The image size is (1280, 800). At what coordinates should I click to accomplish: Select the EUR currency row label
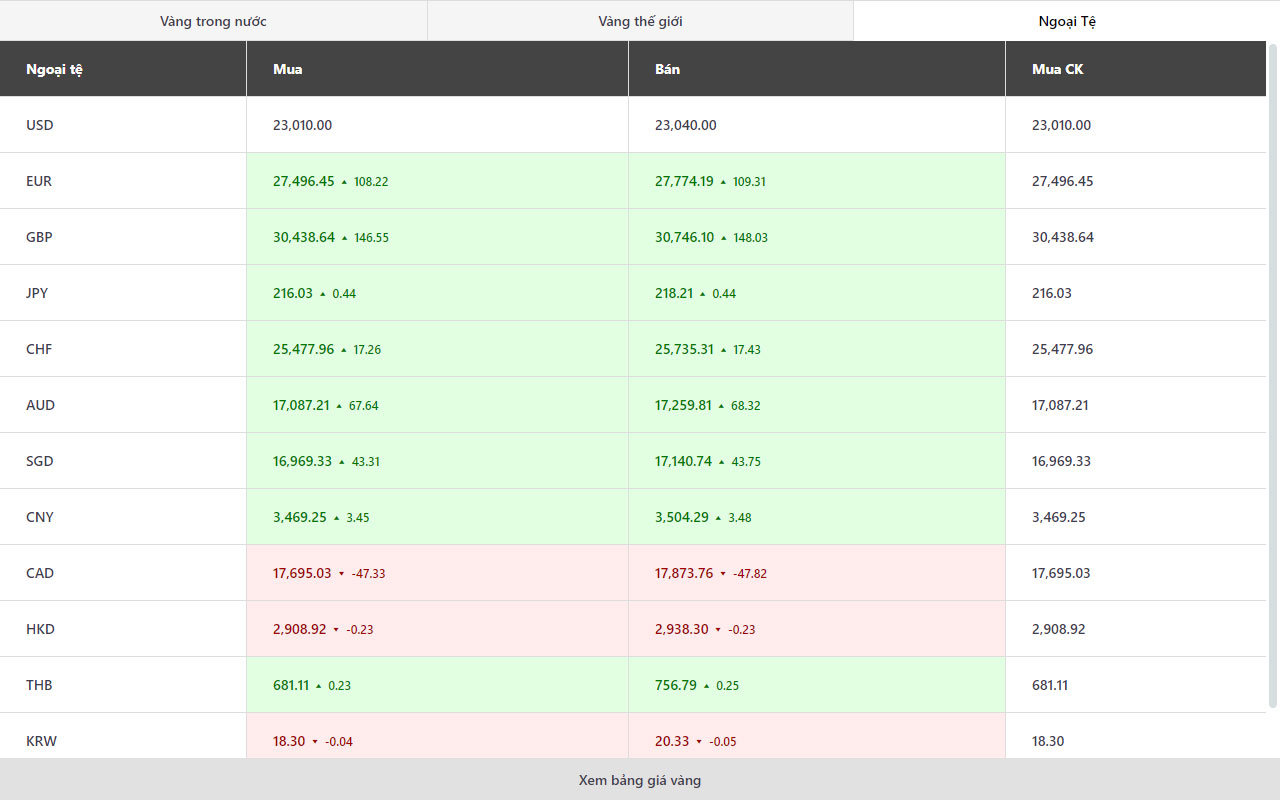[39, 181]
